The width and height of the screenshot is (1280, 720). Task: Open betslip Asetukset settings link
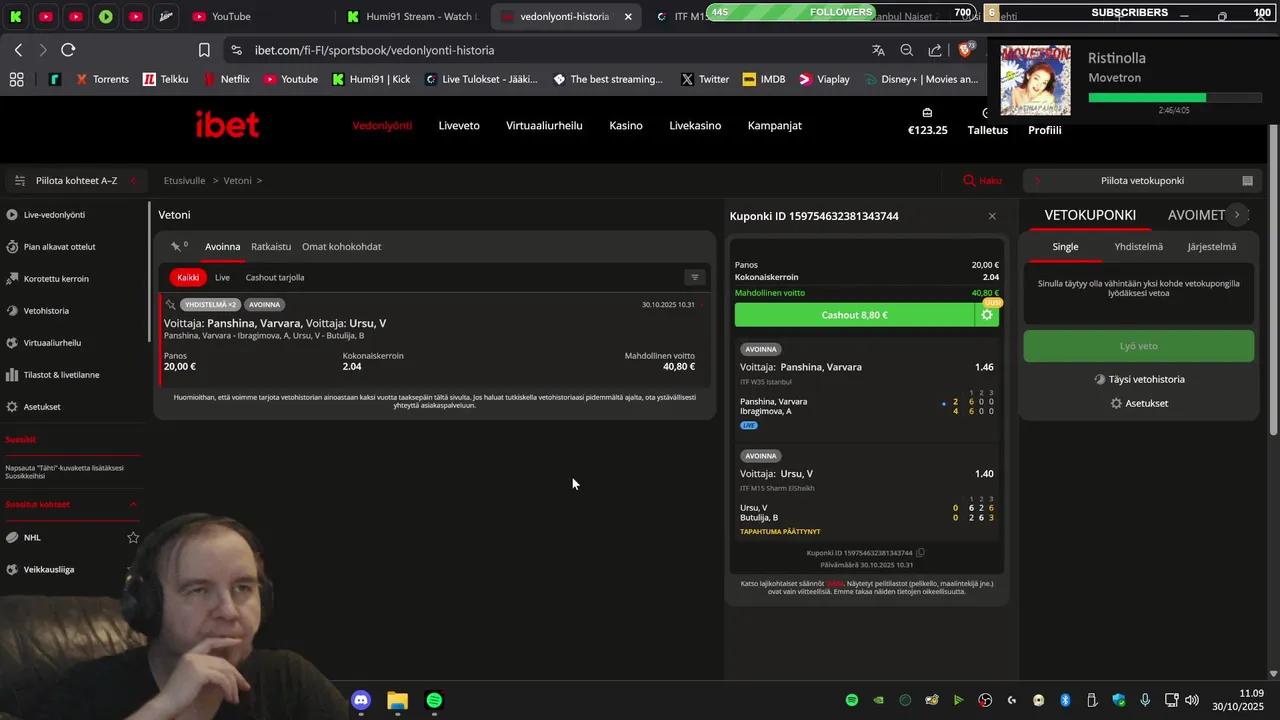1139,404
